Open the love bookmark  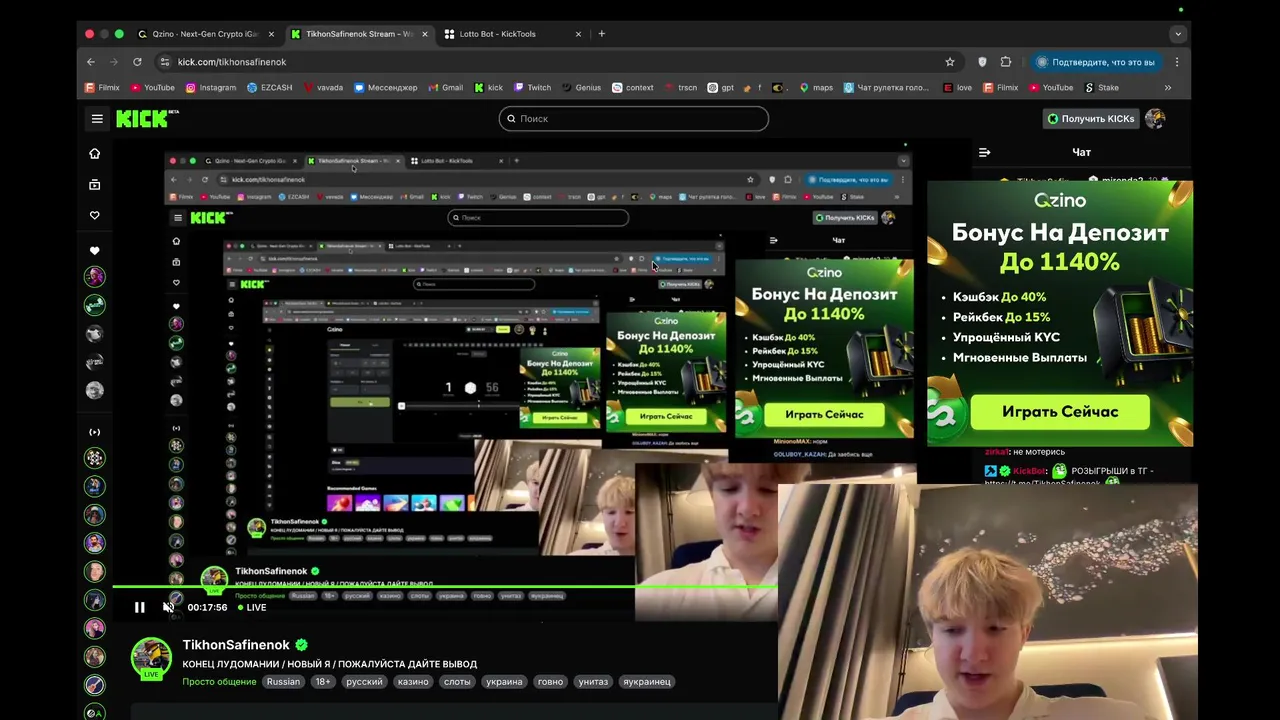point(956,88)
